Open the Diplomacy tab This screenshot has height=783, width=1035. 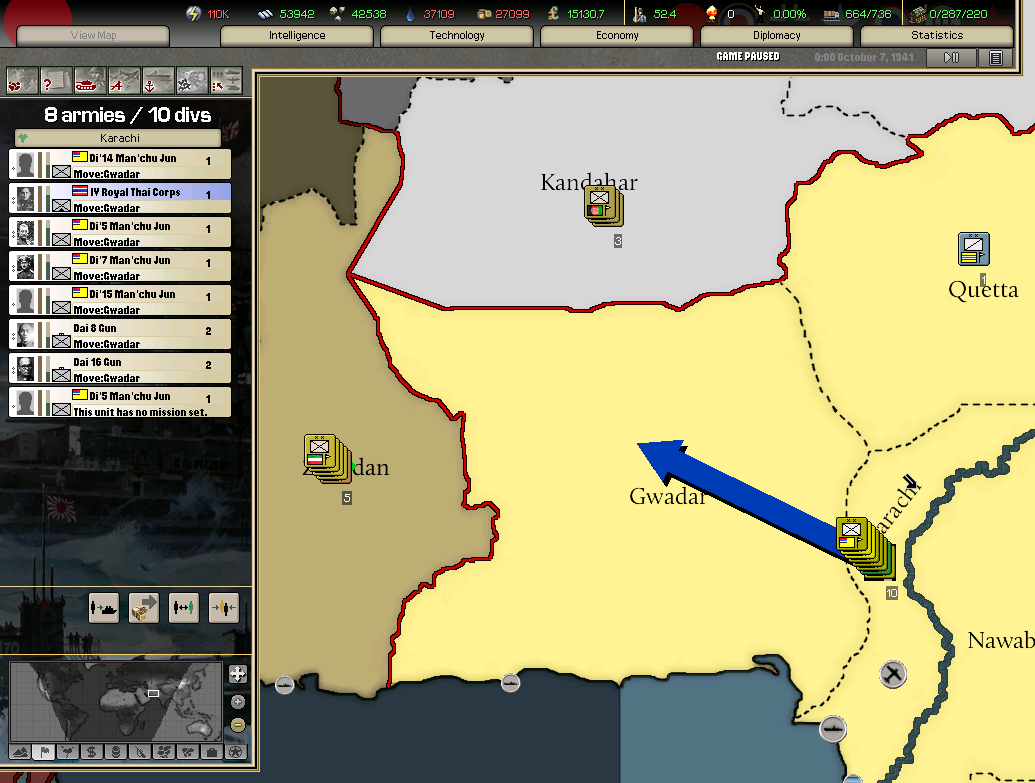click(x=776, y=35)
